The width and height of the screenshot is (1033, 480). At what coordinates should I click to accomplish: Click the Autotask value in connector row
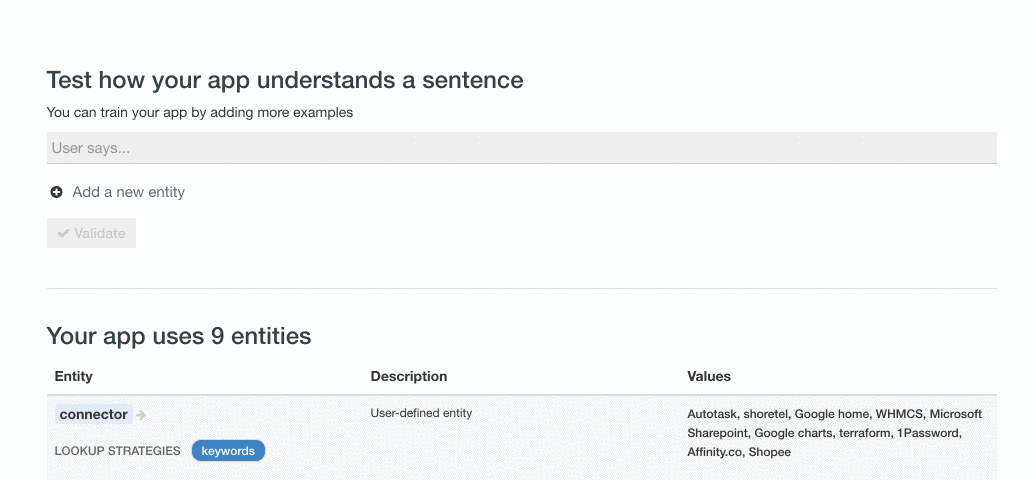[x=713, y=414]
